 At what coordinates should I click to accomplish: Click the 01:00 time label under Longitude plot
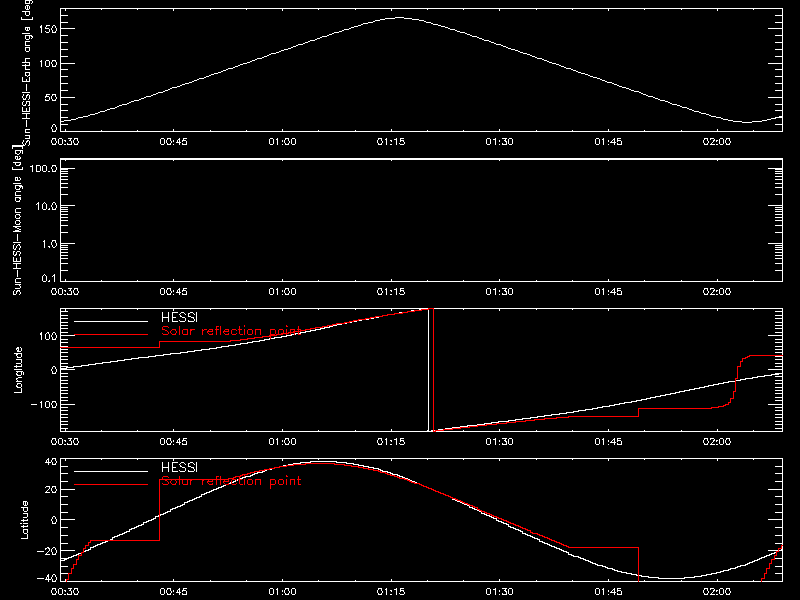(x=282, y=442)
